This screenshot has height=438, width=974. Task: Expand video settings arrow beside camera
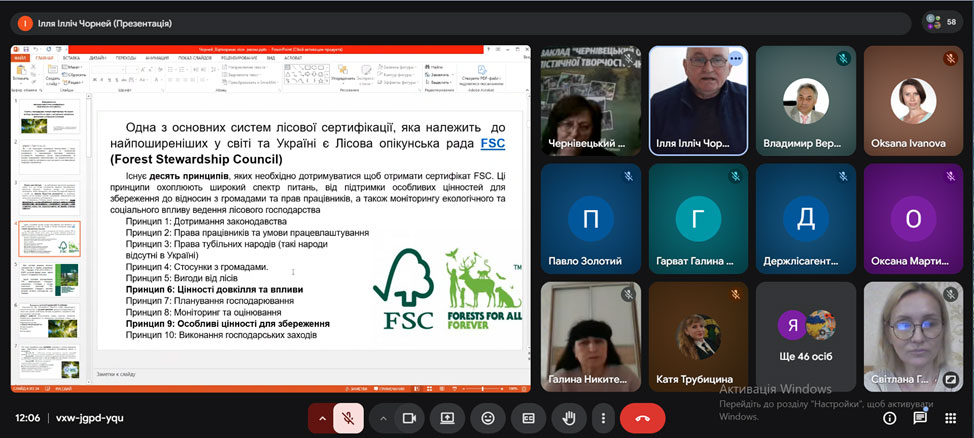point(382,418)
